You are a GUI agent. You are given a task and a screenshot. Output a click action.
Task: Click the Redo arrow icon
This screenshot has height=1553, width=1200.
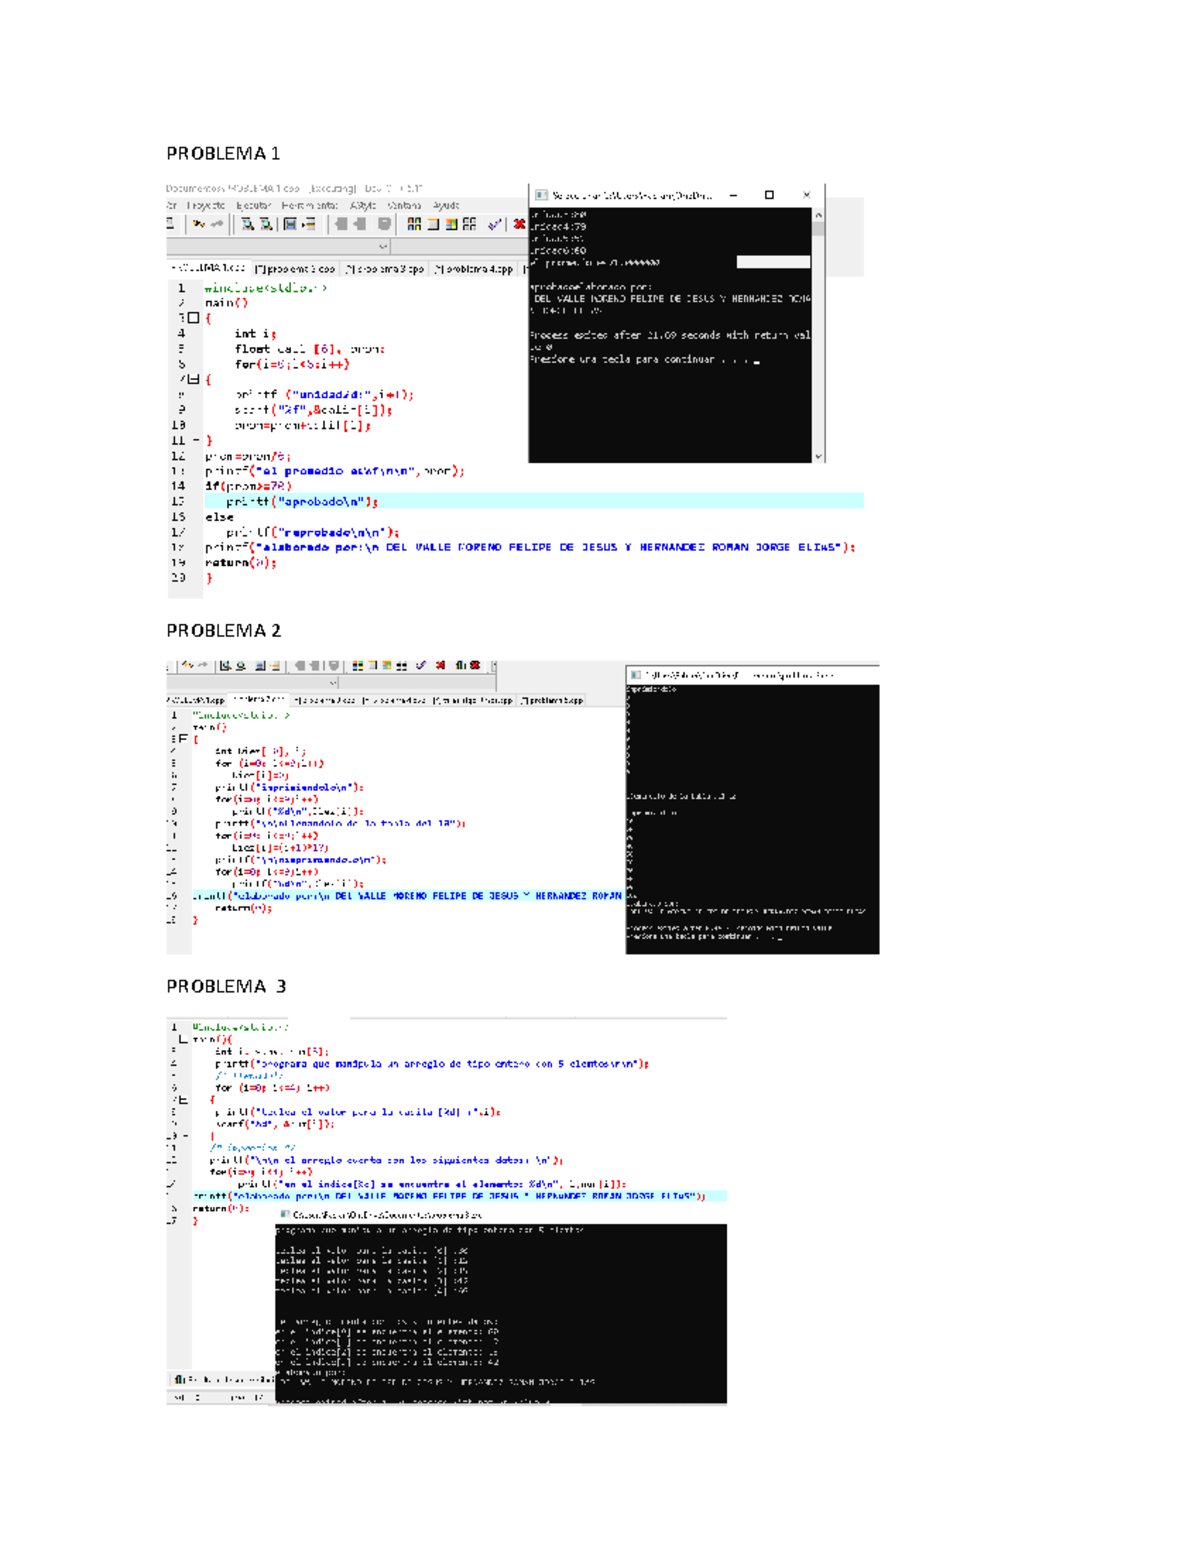click(x=217, y=225)
